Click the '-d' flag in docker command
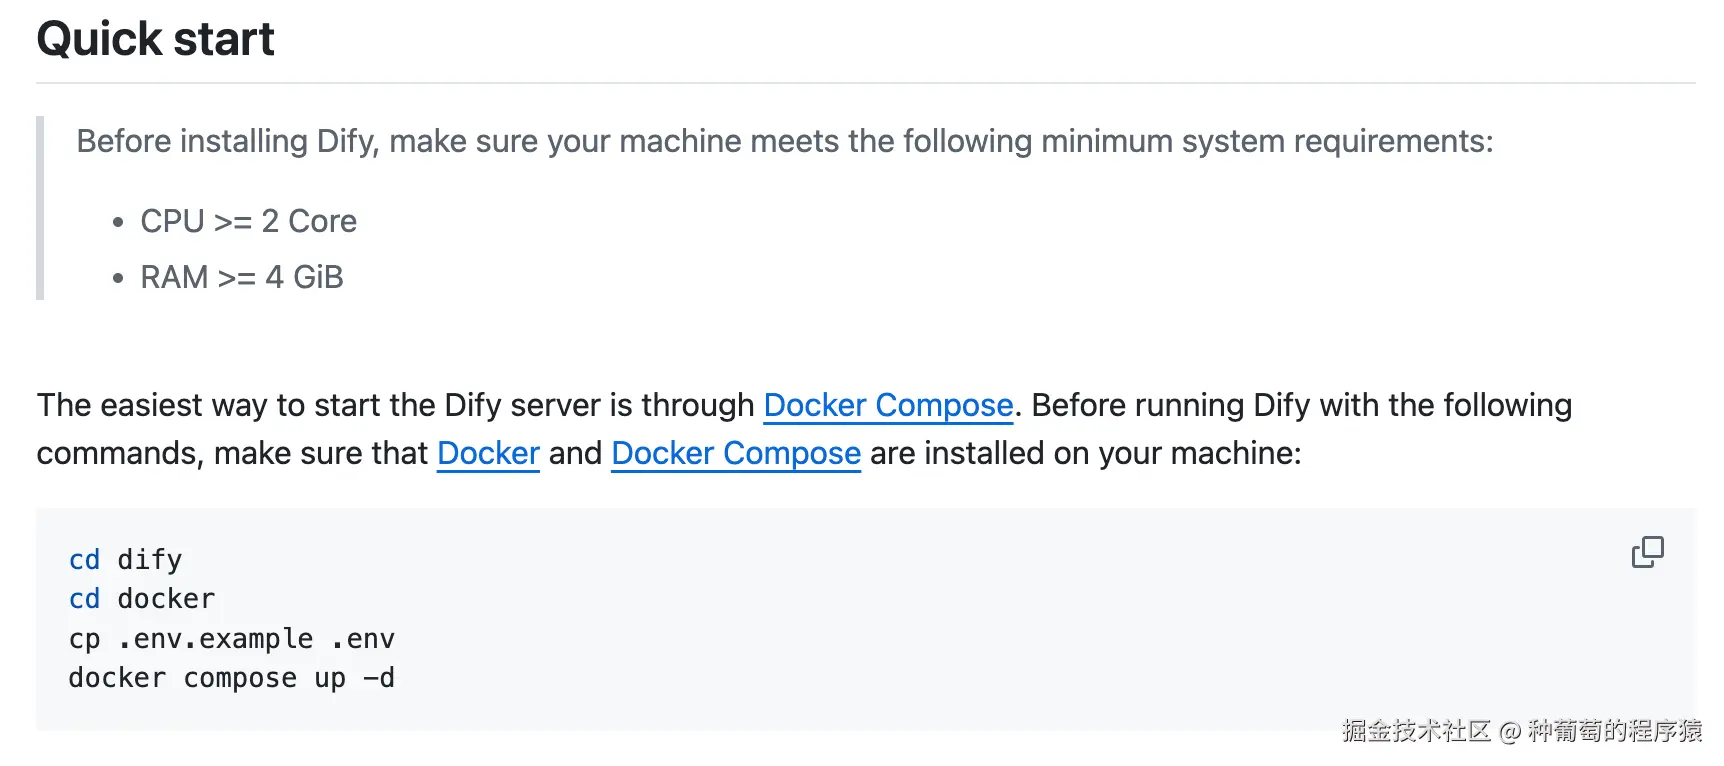The width and height of the screenshot is (1724, 766). pyautogui.click(x=379, y=678)
